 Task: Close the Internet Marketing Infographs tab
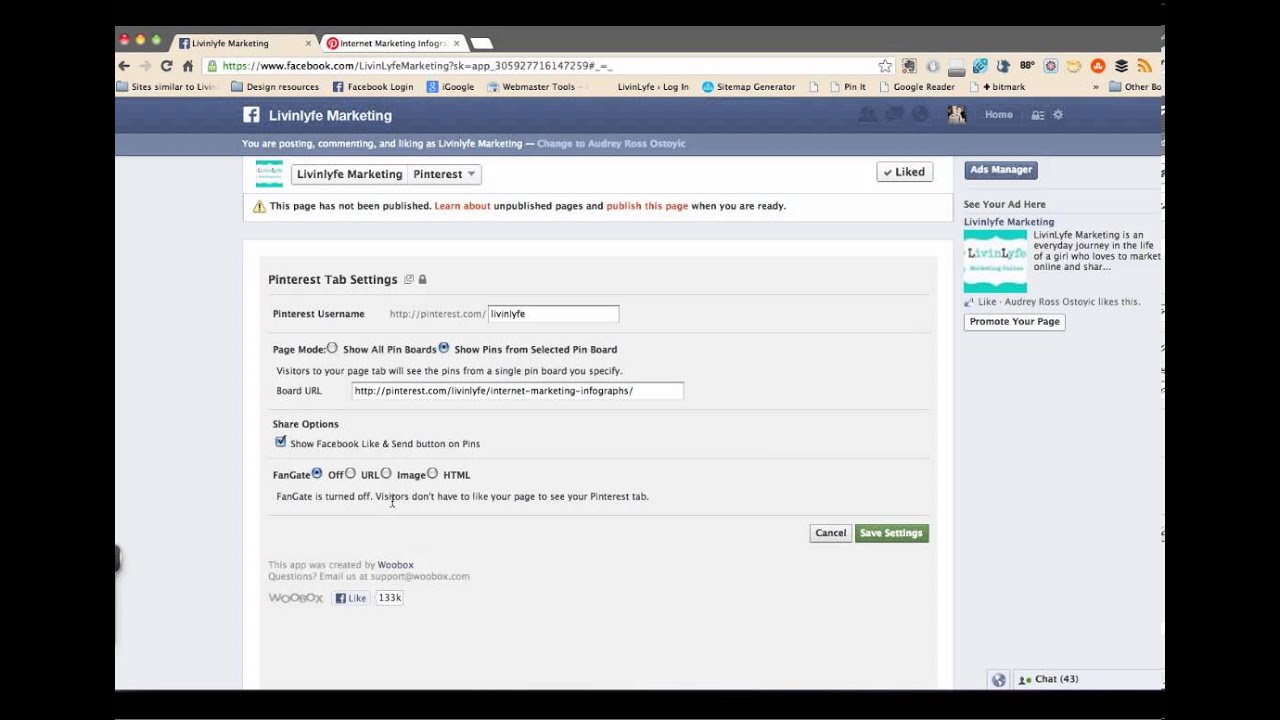pyautogui.click(x=457, y=44)
